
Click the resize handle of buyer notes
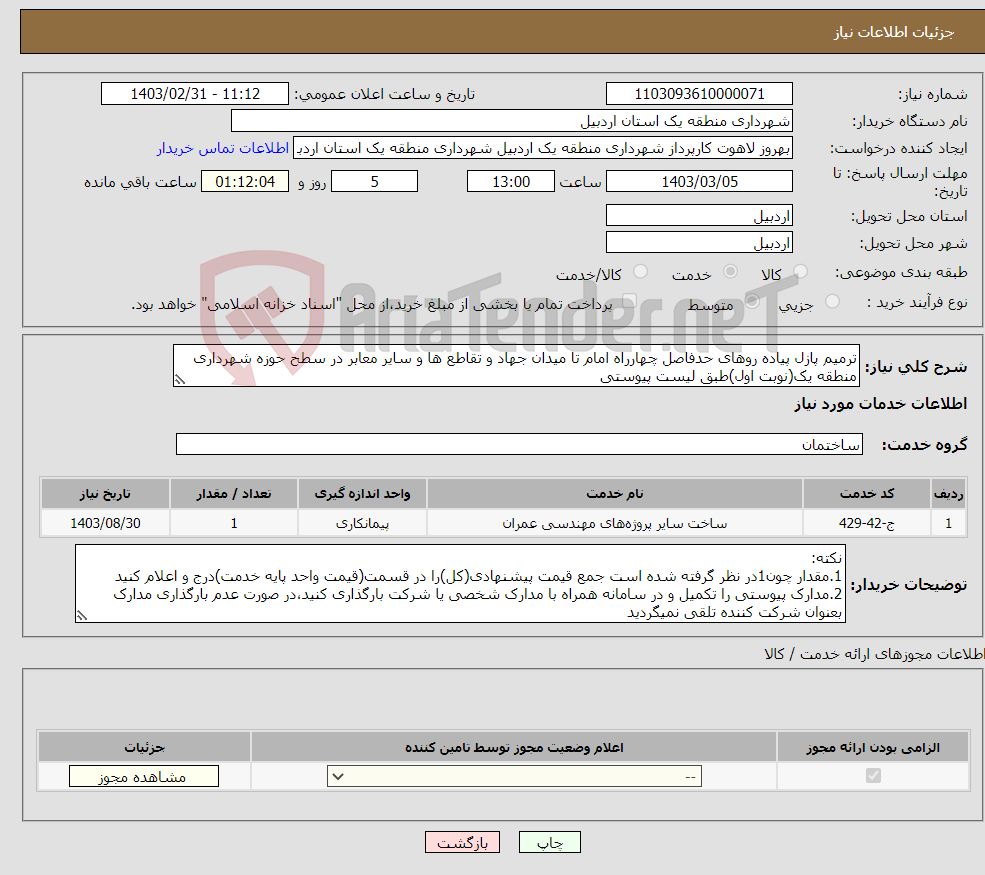coord(82,616)
